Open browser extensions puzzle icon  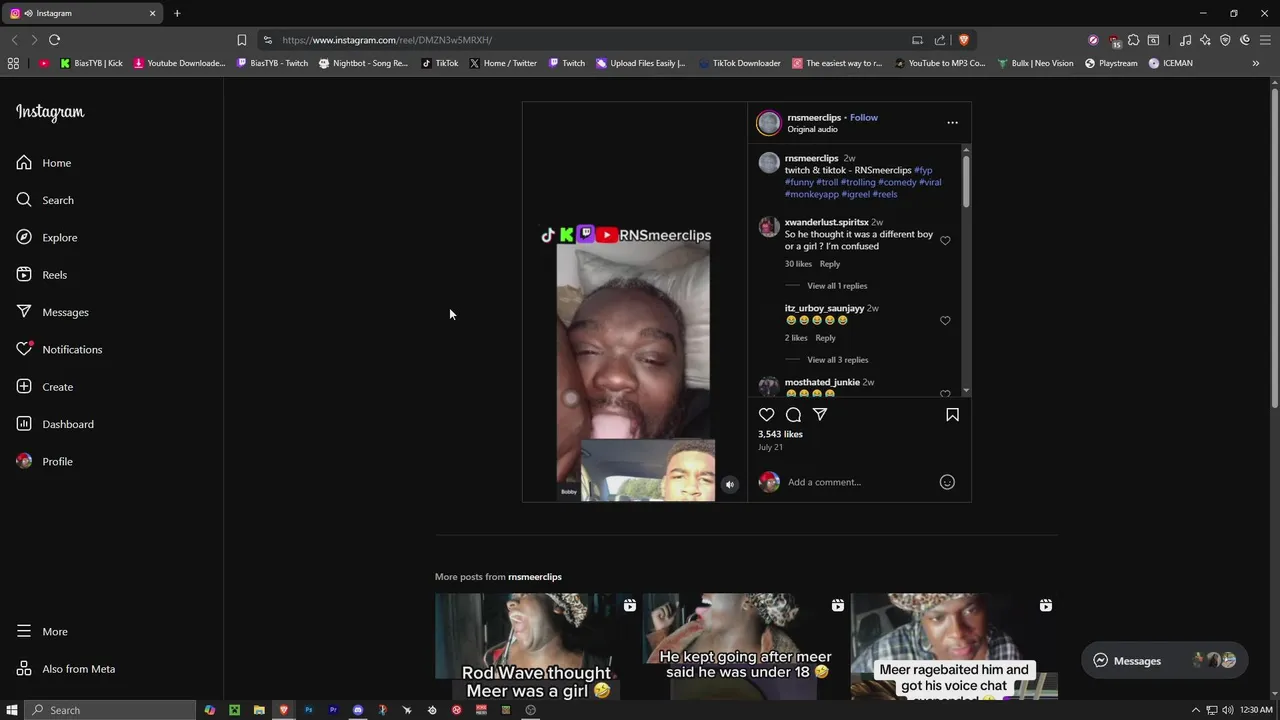1133,40
